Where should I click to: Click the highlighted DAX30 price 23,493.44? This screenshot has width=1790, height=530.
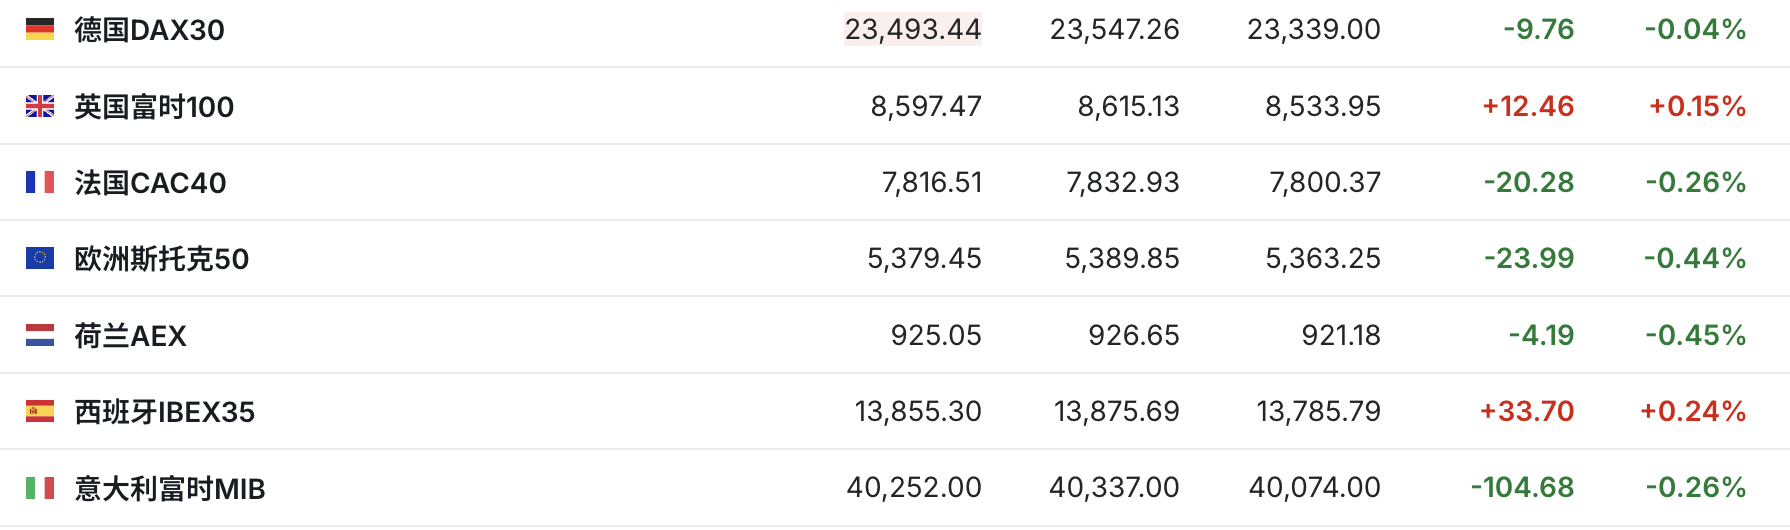(912, 30)
